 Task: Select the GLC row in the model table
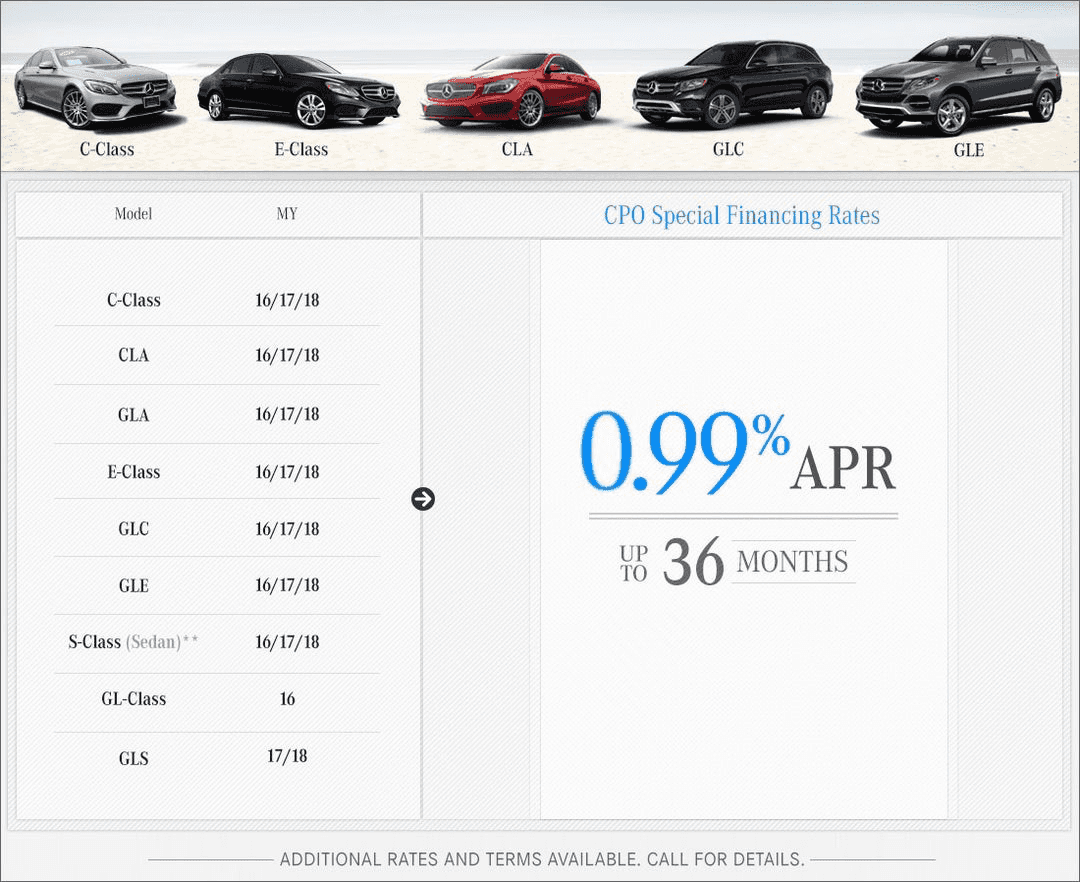tap(217, 528)
